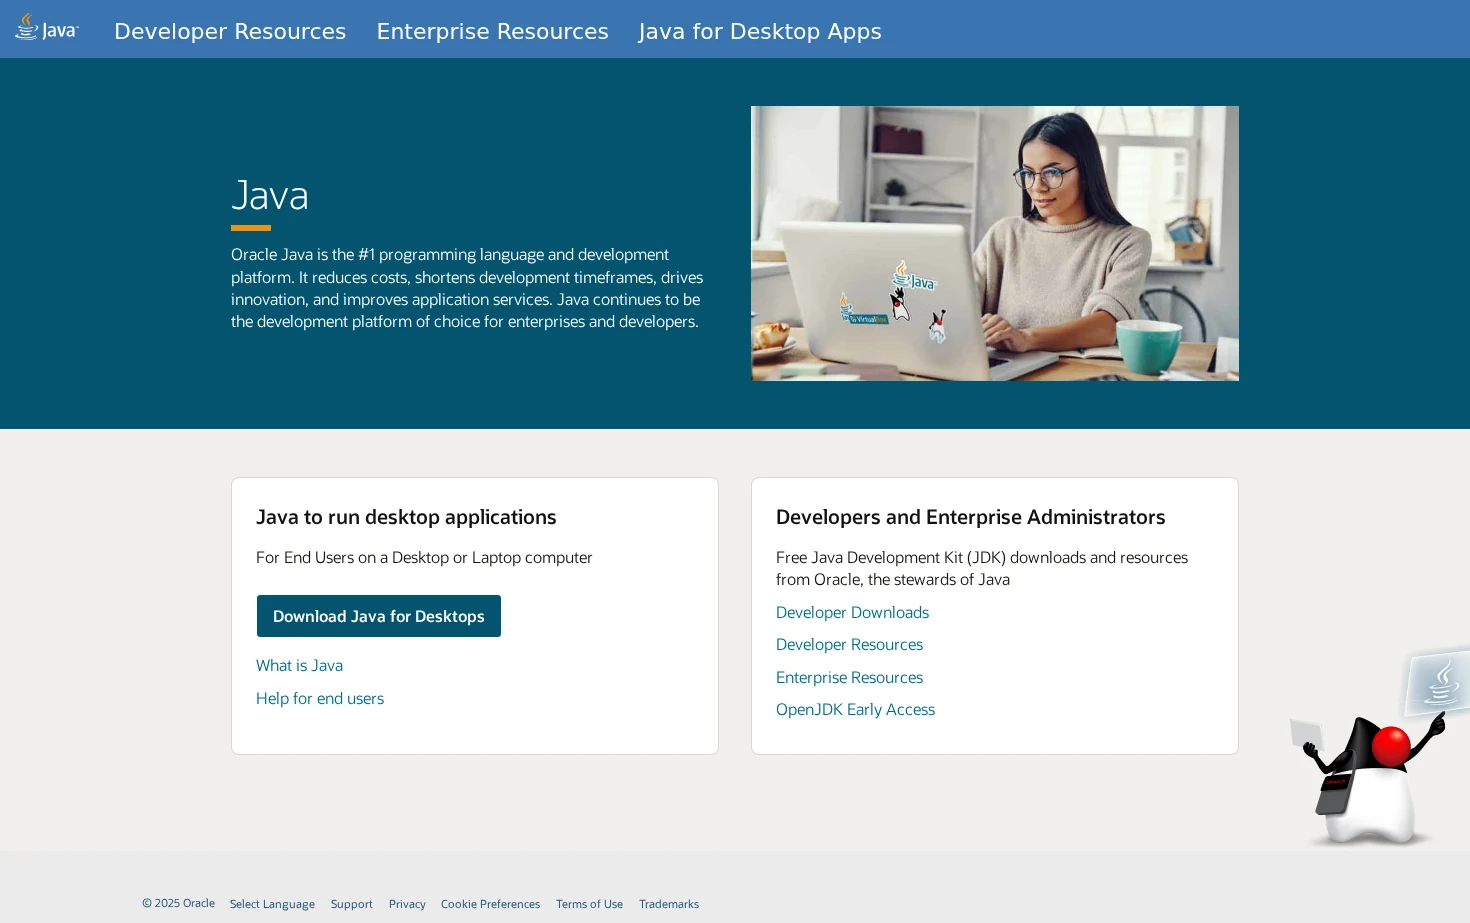The image size is (1470, 923).
Task: Click the woman with laptop hero image
Action: coord(995,243)
